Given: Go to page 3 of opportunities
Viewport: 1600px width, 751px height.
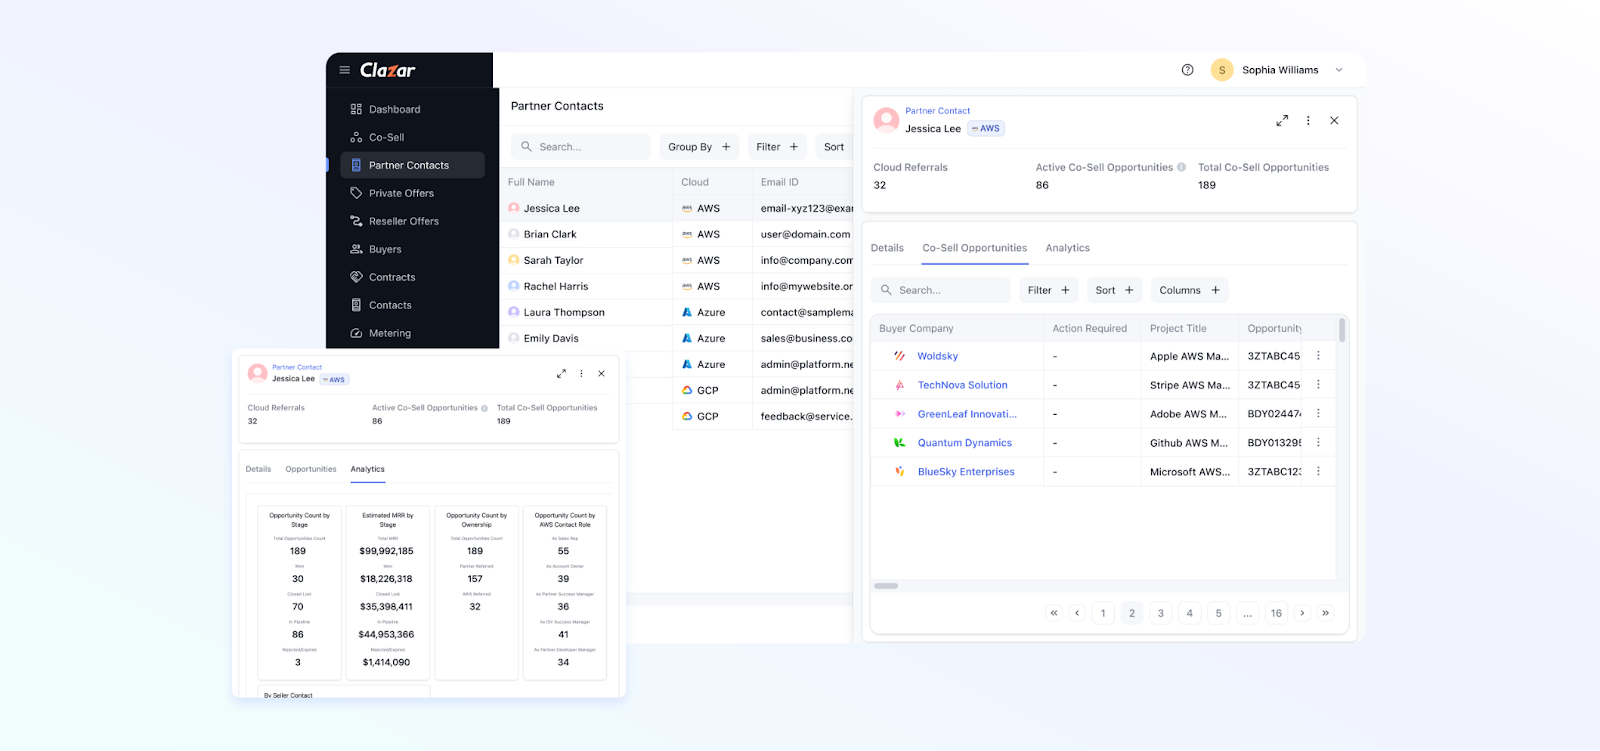Looking at the screenshot, I should click(x=1161, y=613).
